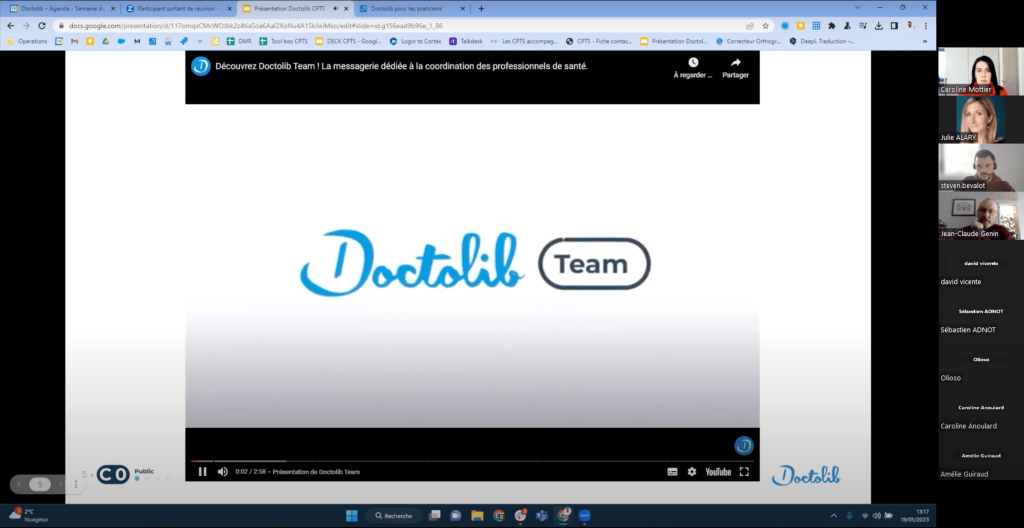This screenshot has width=1024, height=528.
Task: Select Caroline Mottier's video thumbnail
Action: [981, 71]
